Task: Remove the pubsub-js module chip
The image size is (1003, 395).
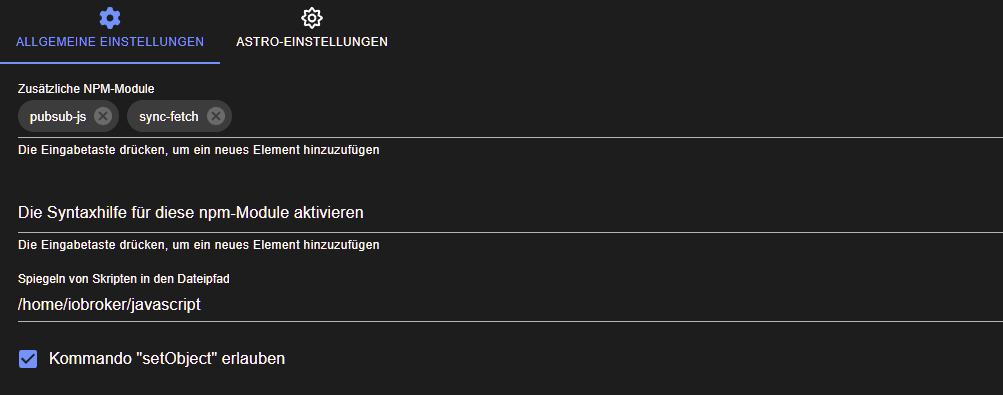Action: (x=103, y=116)
